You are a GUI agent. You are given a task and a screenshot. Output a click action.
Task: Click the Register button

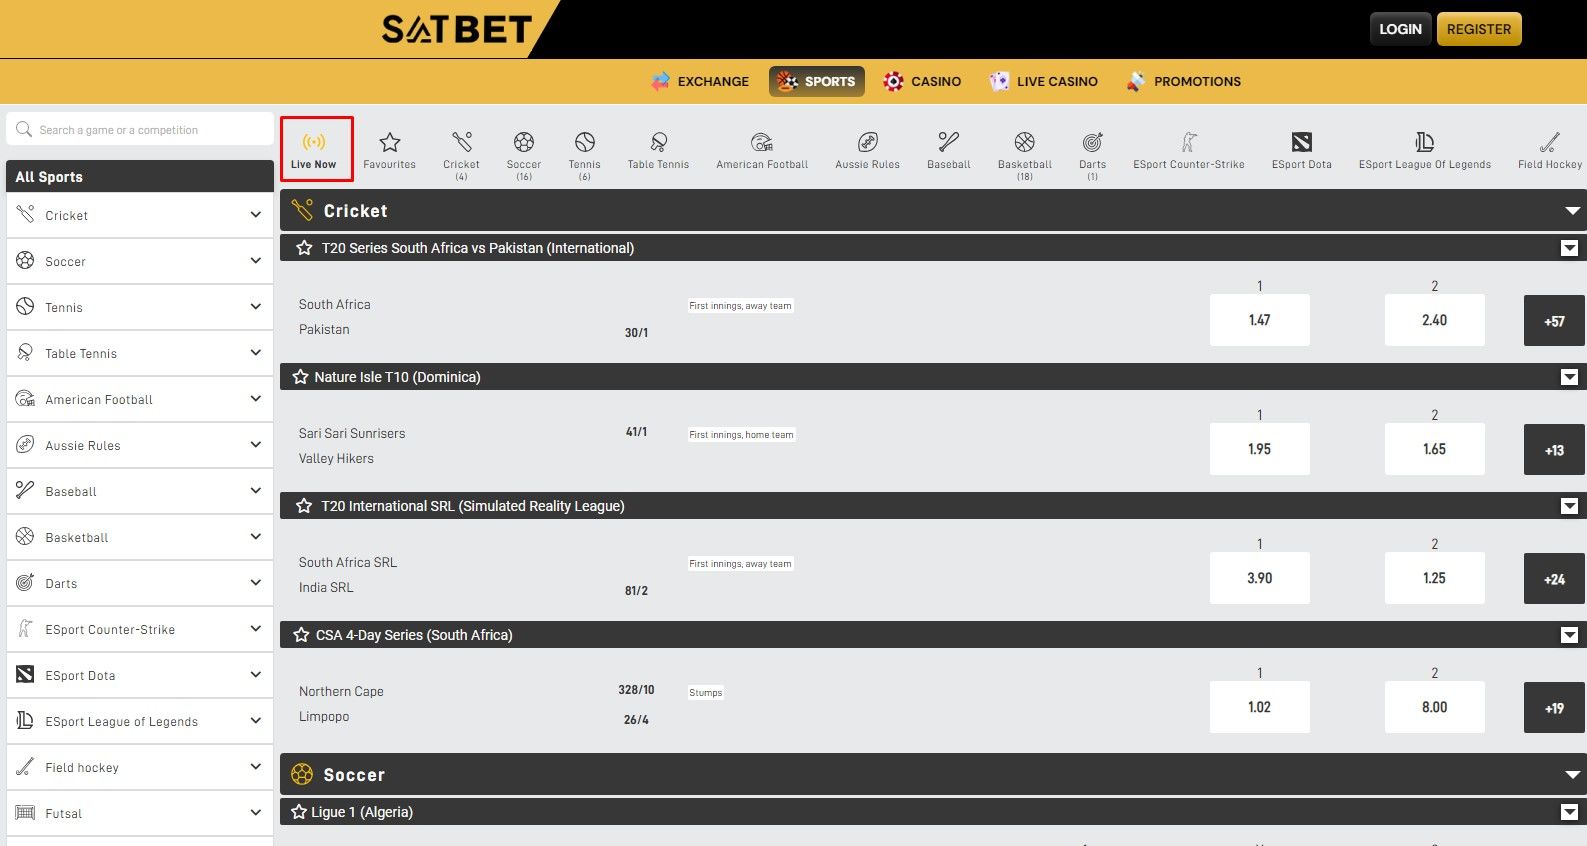[1478, 29]
